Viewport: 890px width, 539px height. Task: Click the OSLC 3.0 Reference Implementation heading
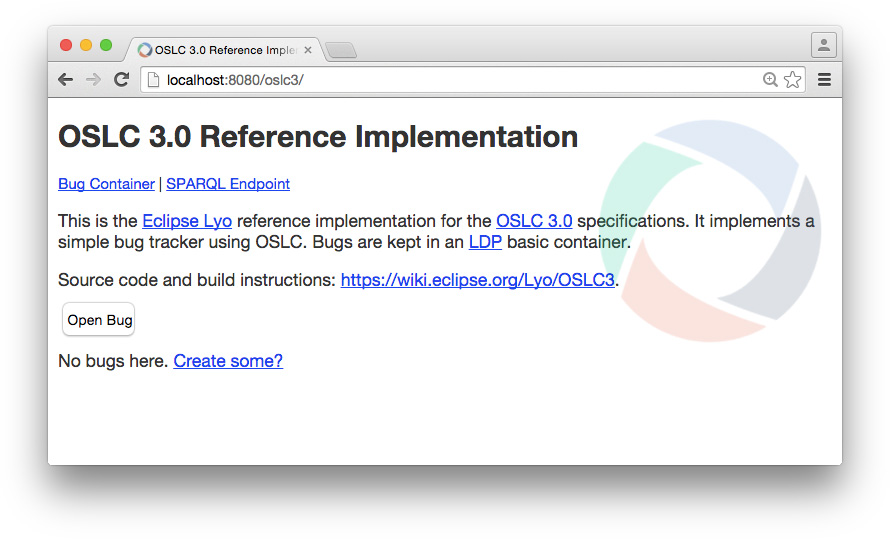(x=318, y=137)
